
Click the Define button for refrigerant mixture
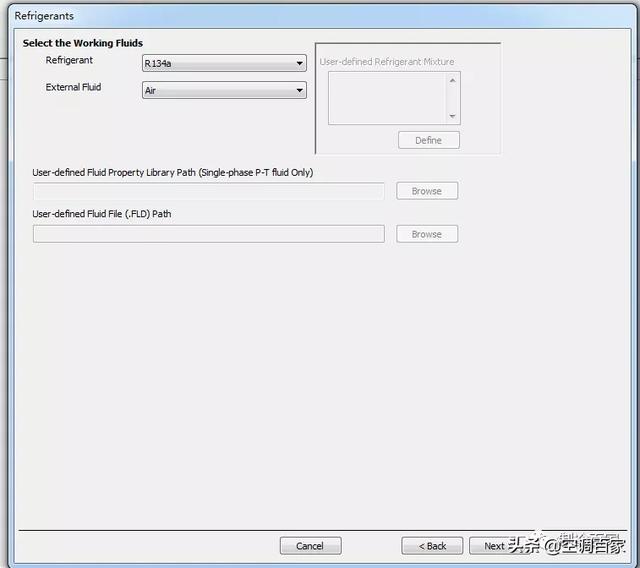428,140
